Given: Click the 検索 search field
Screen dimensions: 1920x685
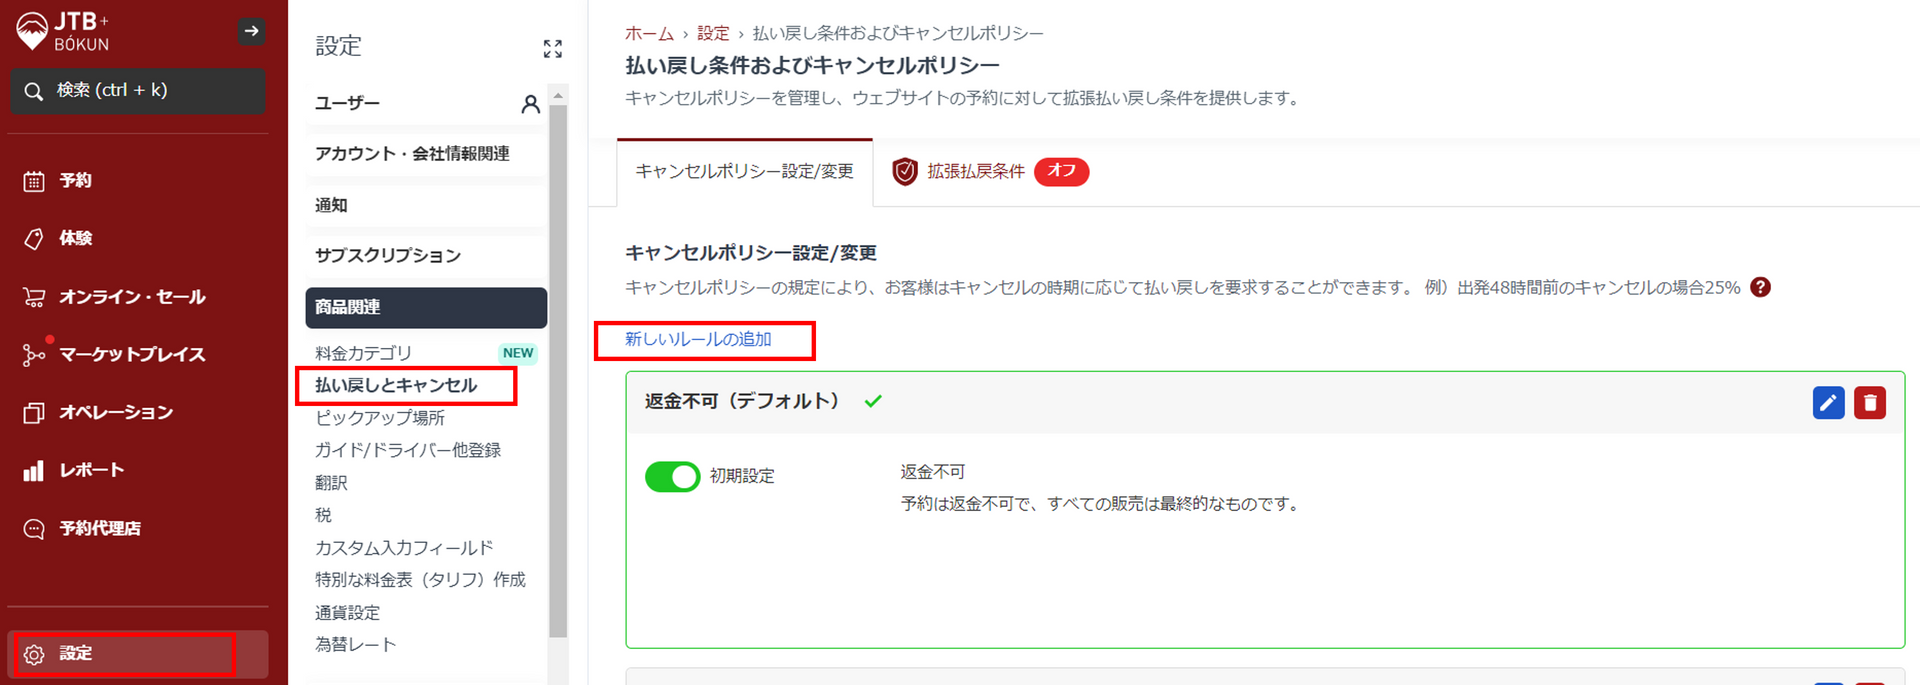Looking at the screenshot, I should 138,91.
